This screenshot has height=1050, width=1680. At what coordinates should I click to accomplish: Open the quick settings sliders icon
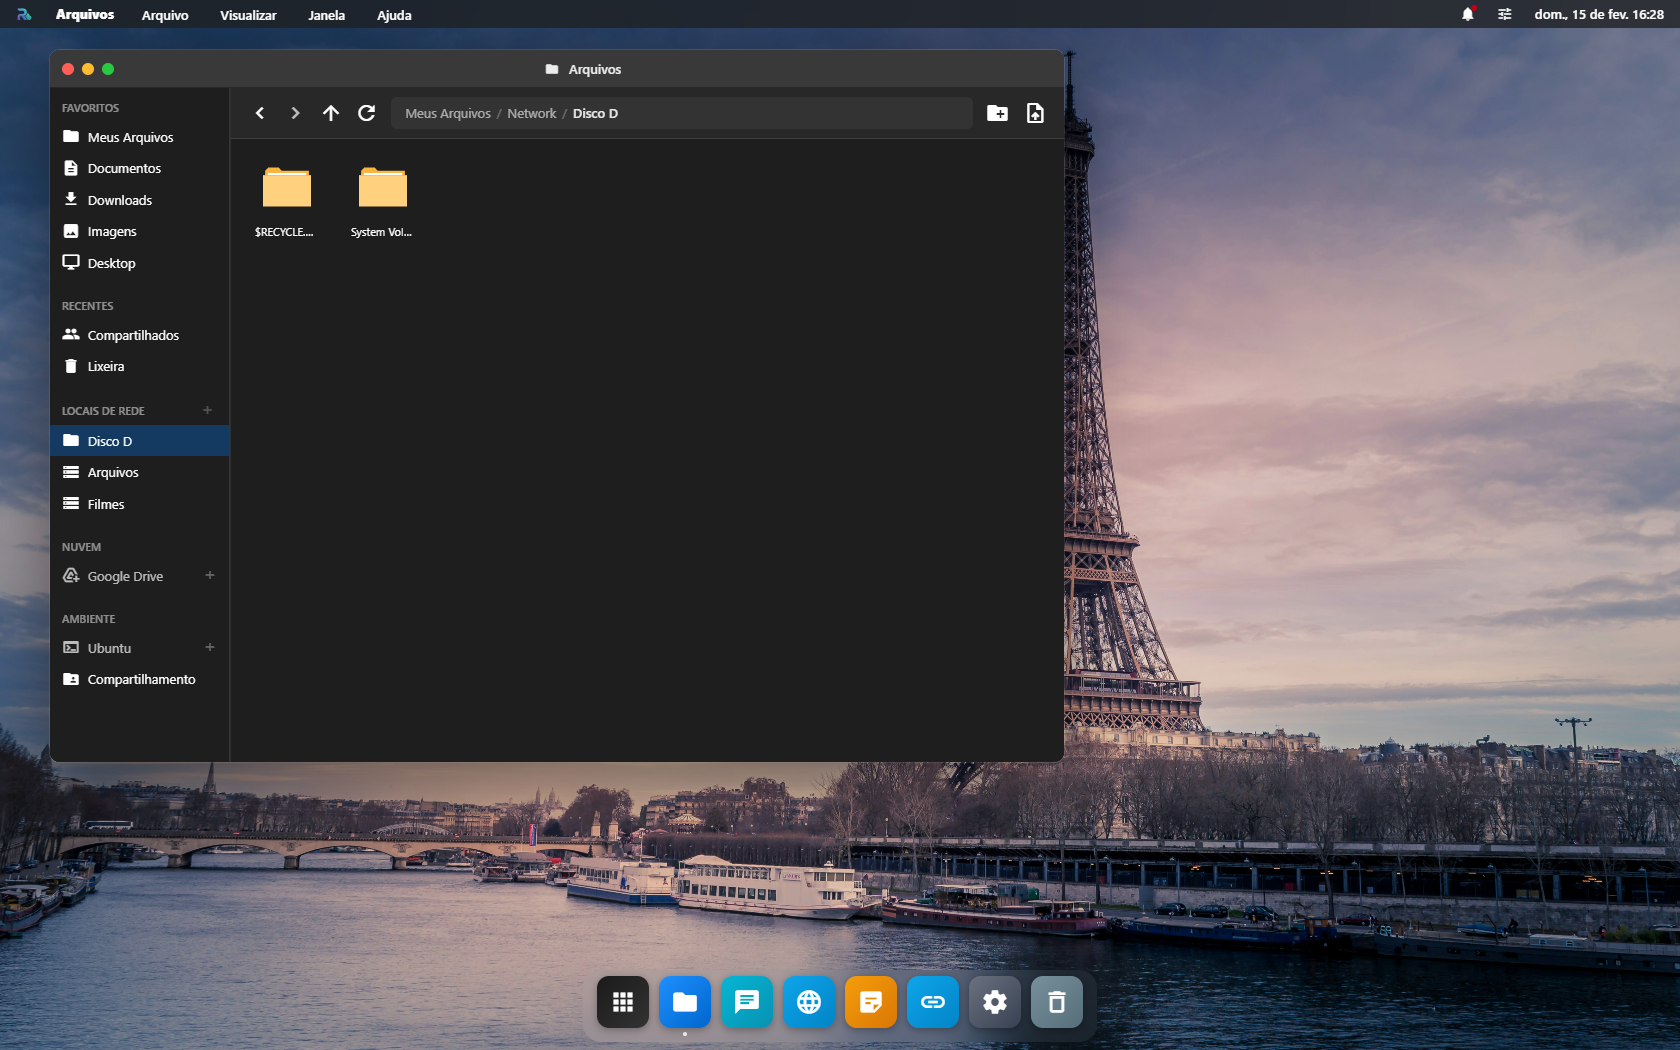point(1504,14)
